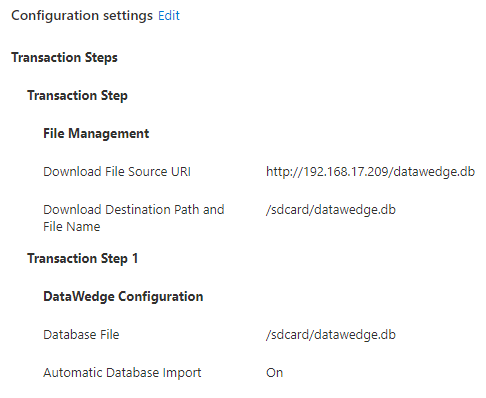Click the word 'Import' in the Automatic Database label
The height and width of the screenshot is (398, 486).
[x=182, y=373]
